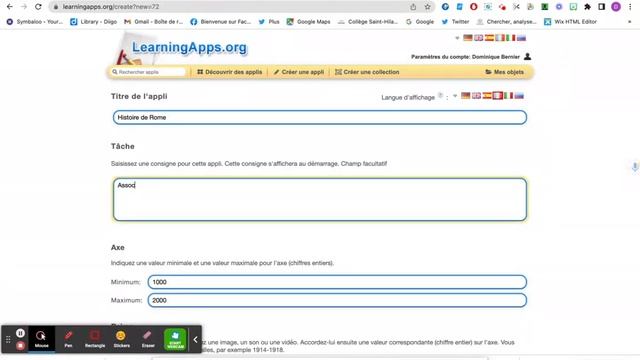This screenshot has width=640, height=360.
Task: Switch site language to German flag at top
Action: pyautogui.click(x=468, y=38)
